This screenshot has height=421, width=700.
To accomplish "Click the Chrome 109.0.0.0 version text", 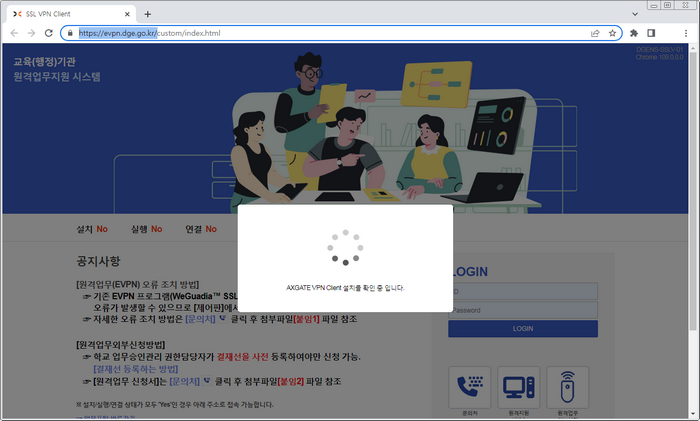I will tap(659, 57).
